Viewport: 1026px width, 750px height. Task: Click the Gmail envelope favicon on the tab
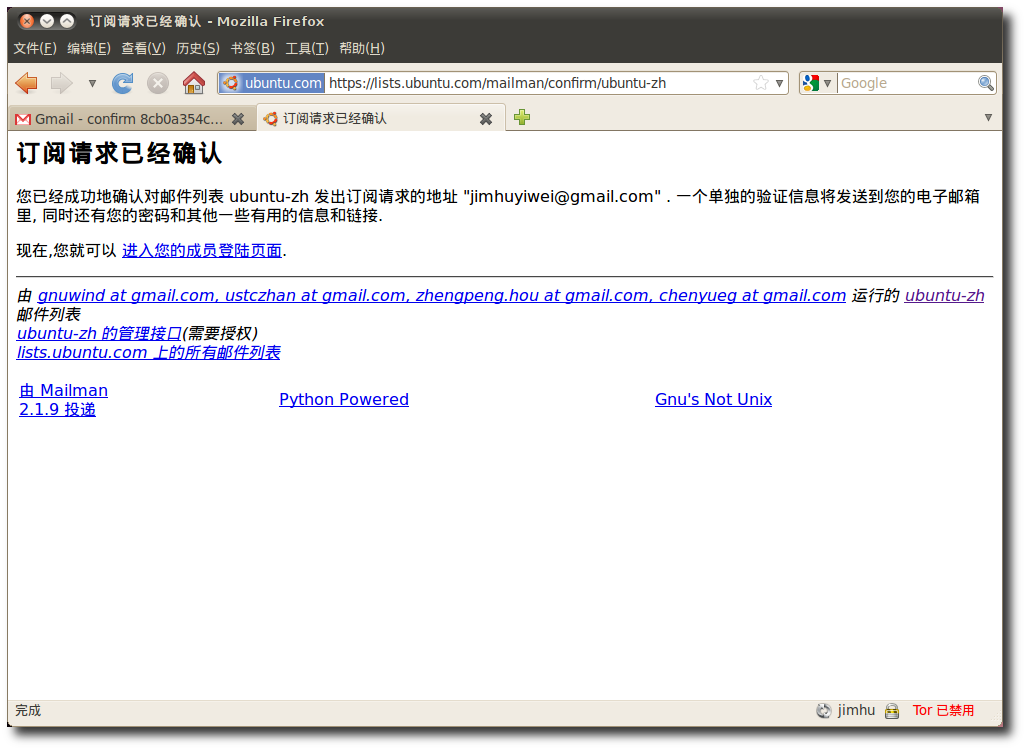tap(23, 119)
